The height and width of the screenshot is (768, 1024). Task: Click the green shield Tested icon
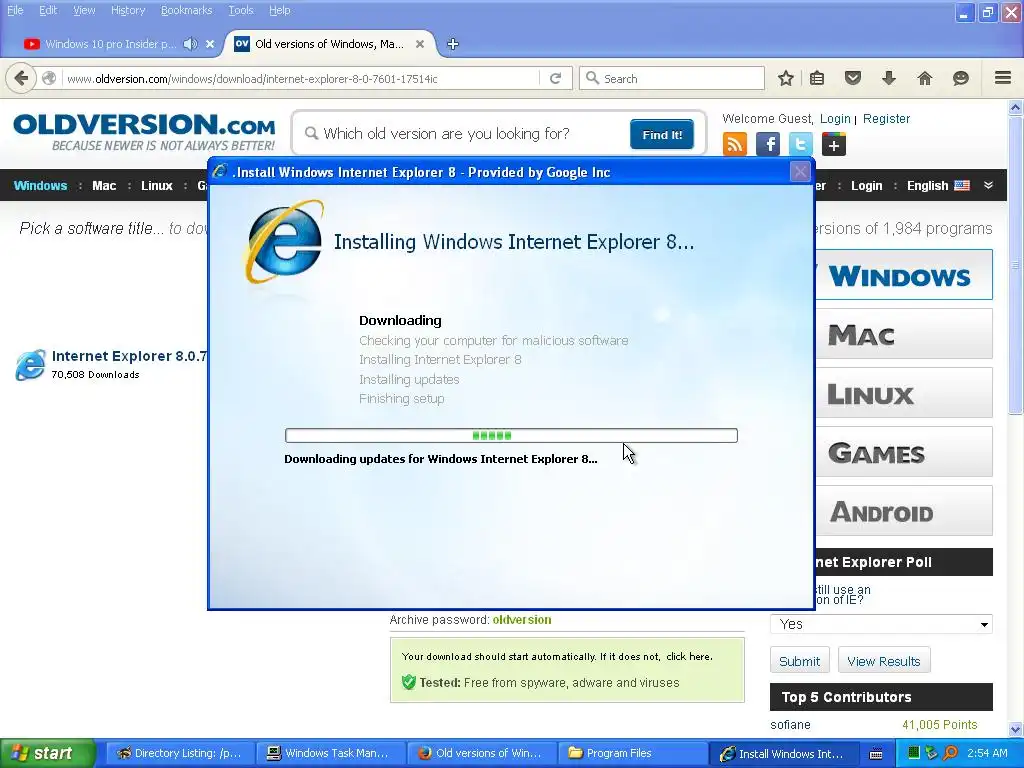409,682
